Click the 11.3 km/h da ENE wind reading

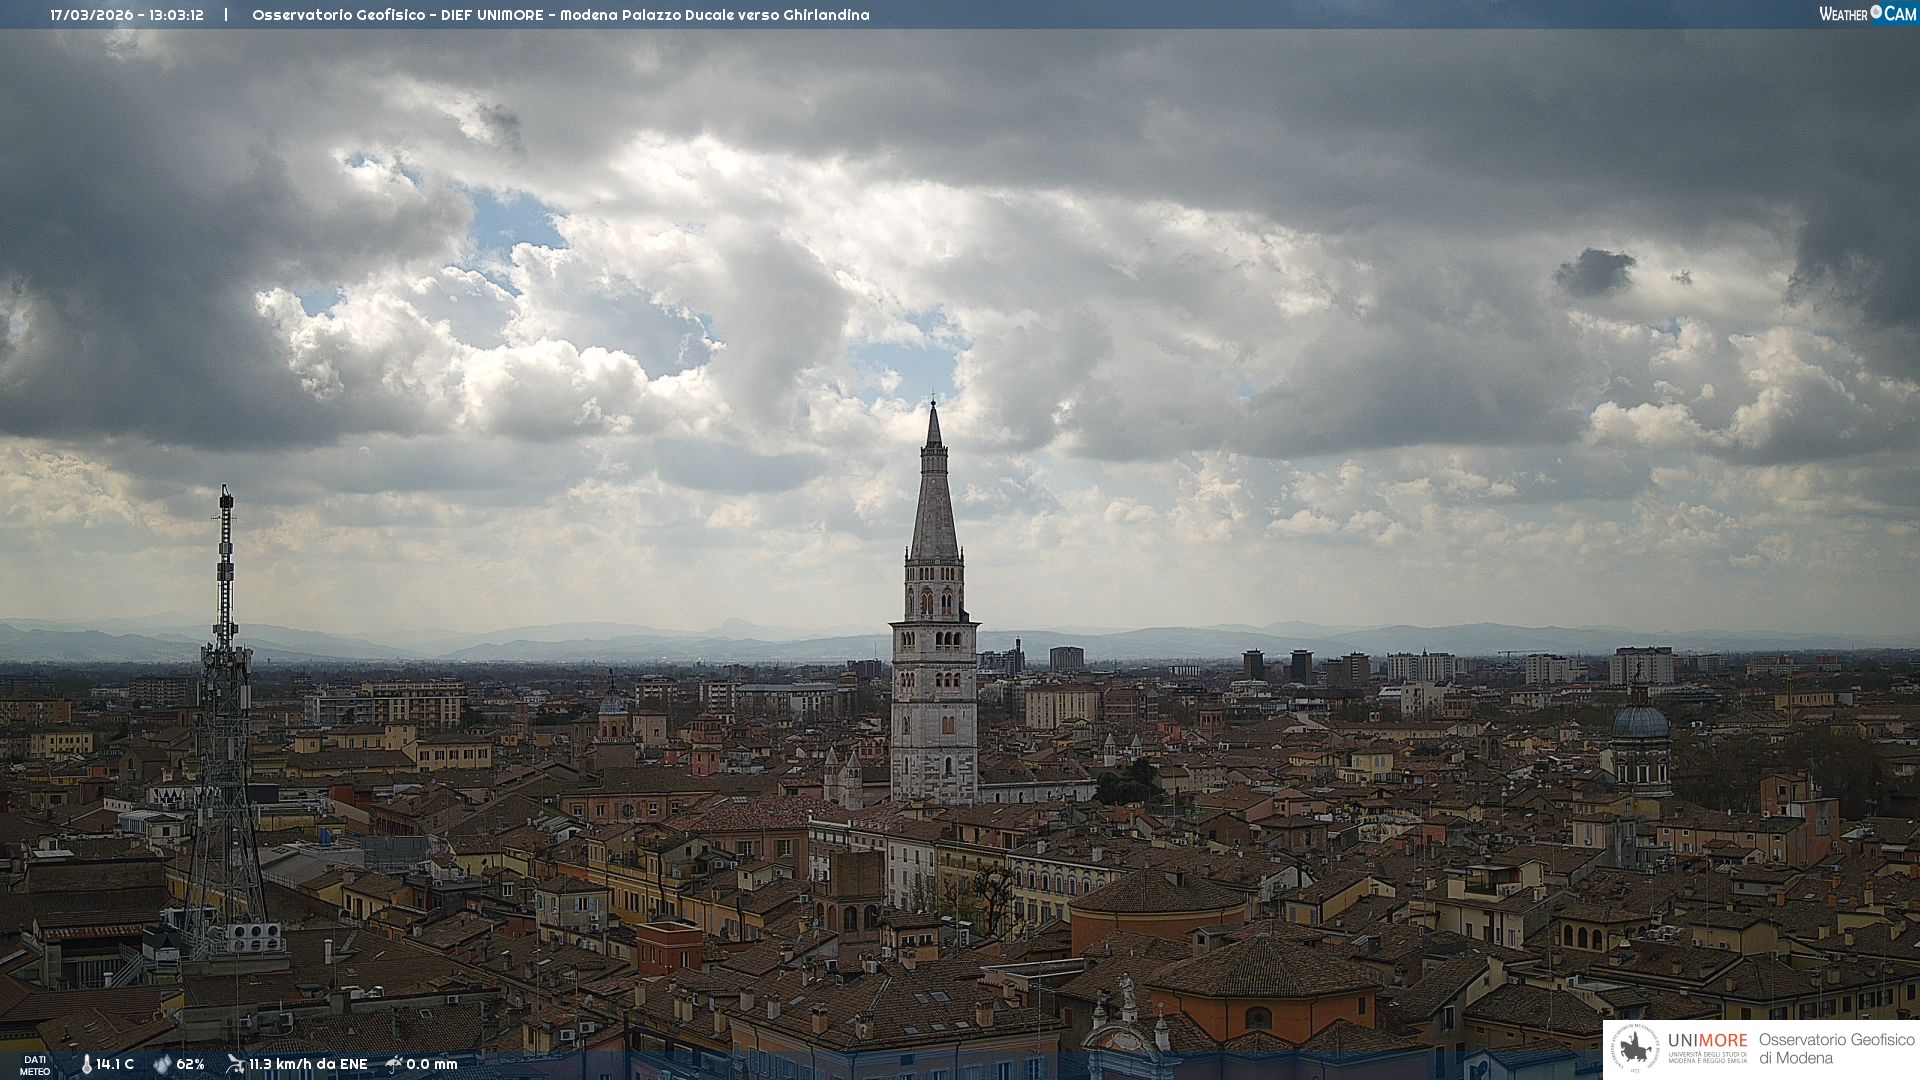308,1064
